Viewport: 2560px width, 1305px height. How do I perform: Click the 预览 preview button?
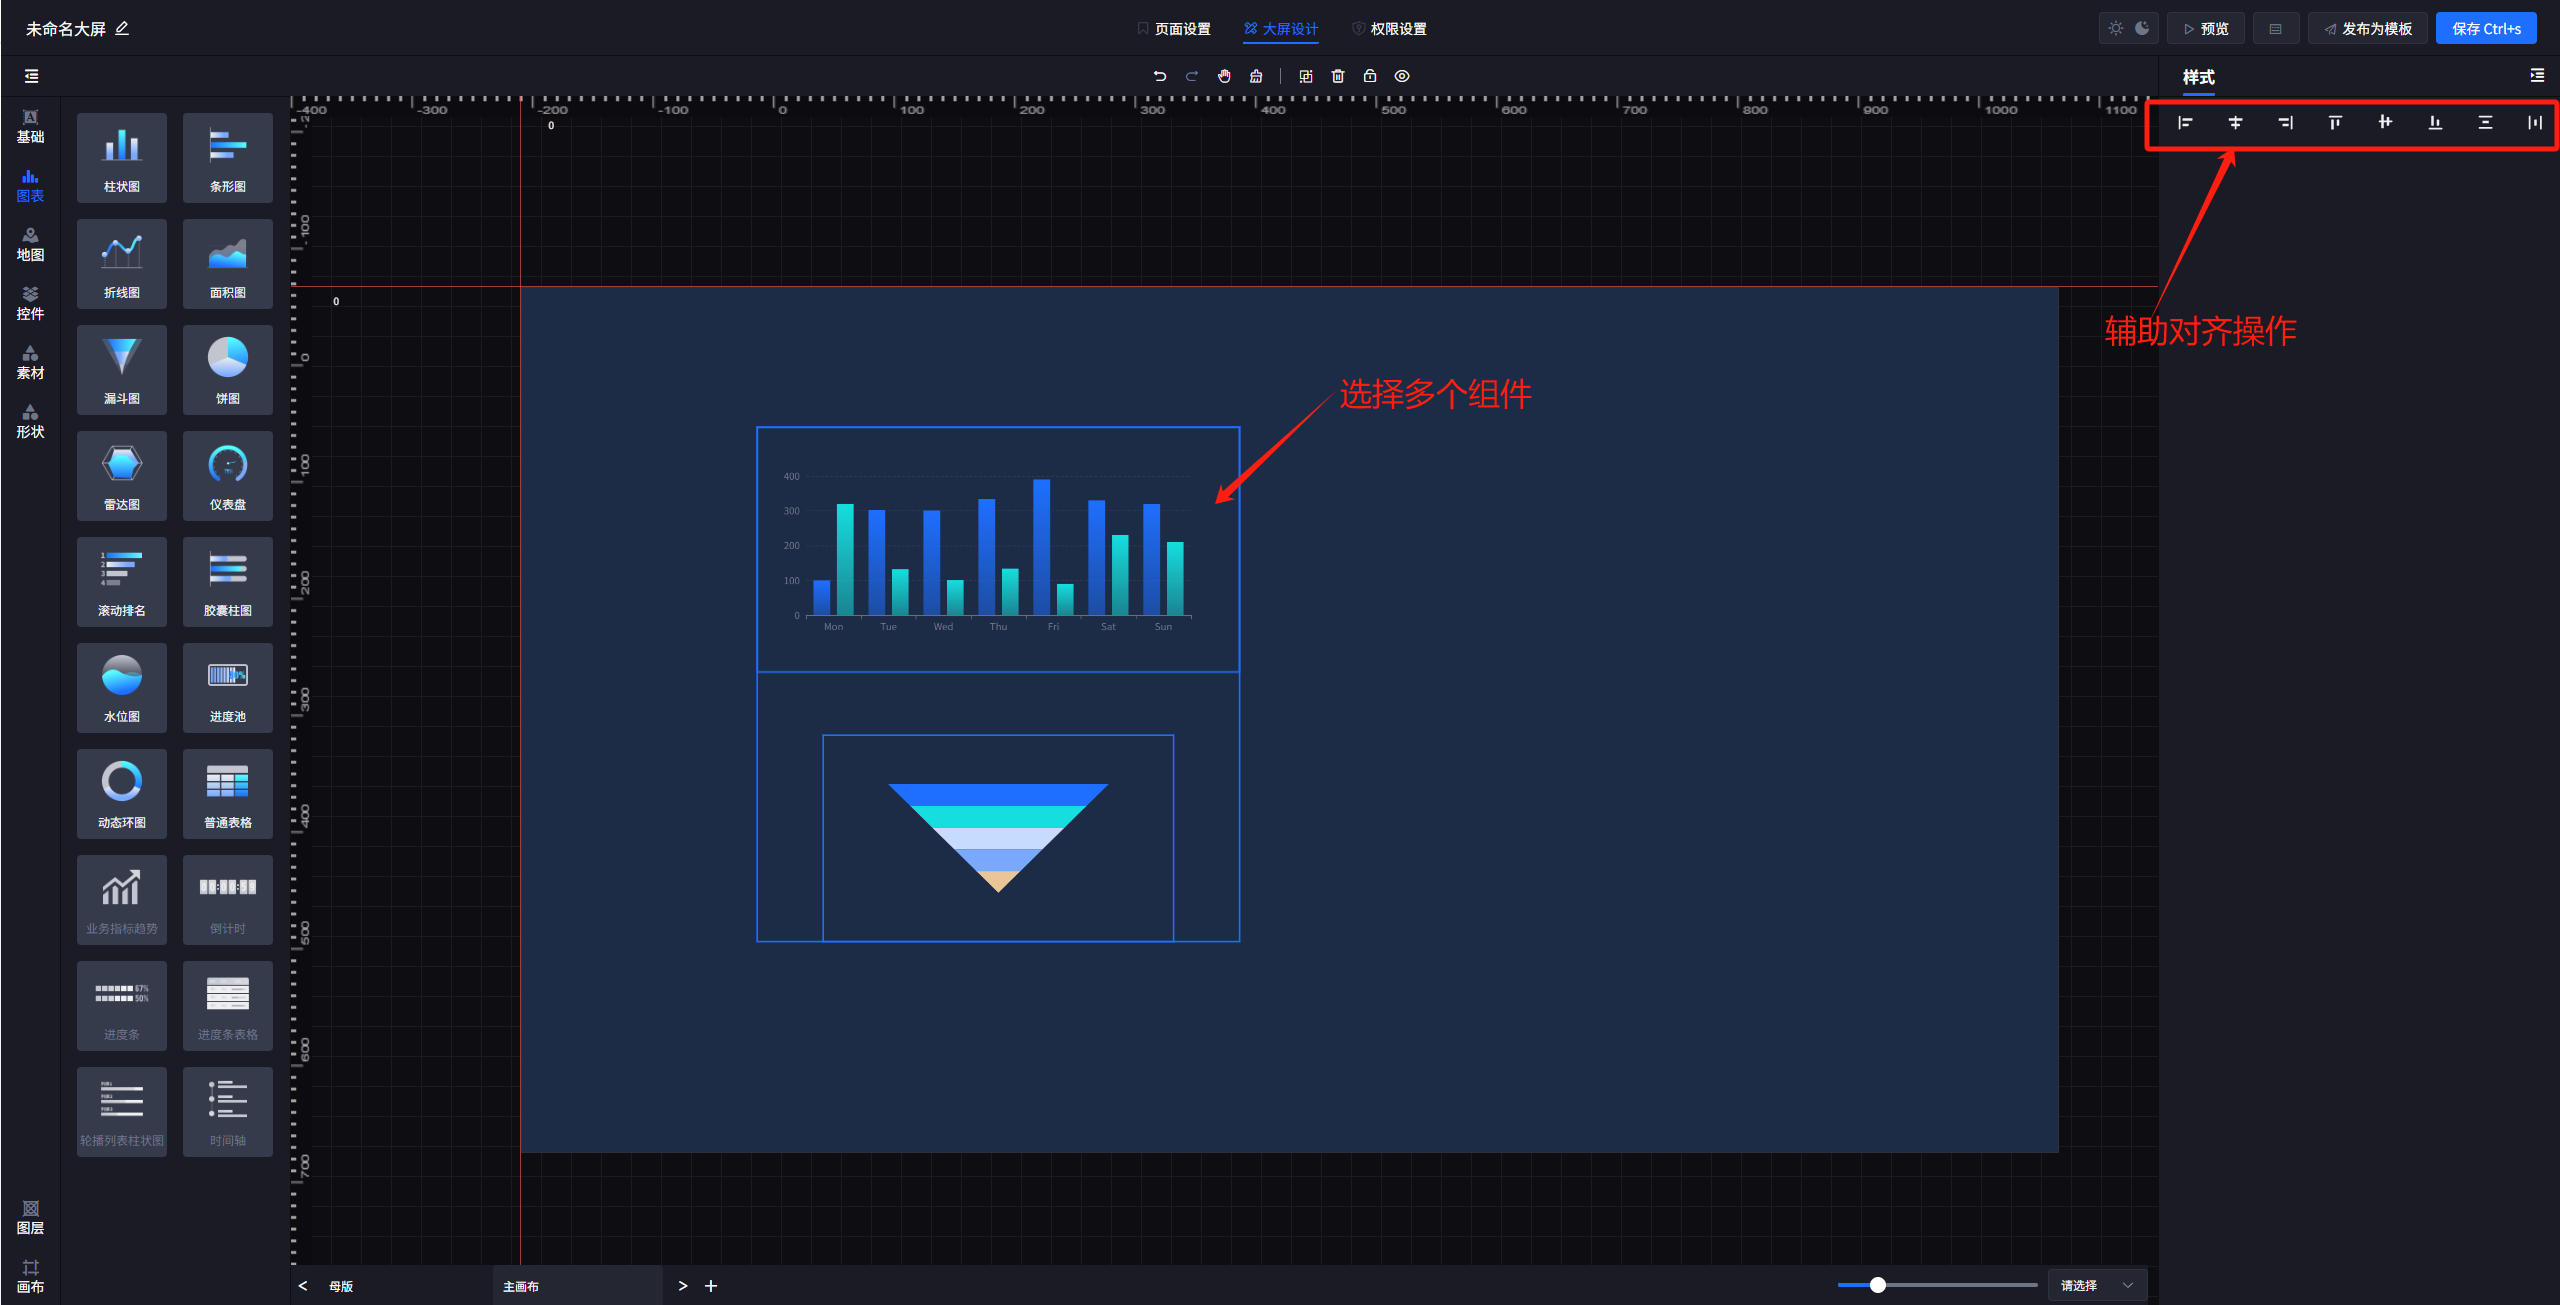point(2206,29)
